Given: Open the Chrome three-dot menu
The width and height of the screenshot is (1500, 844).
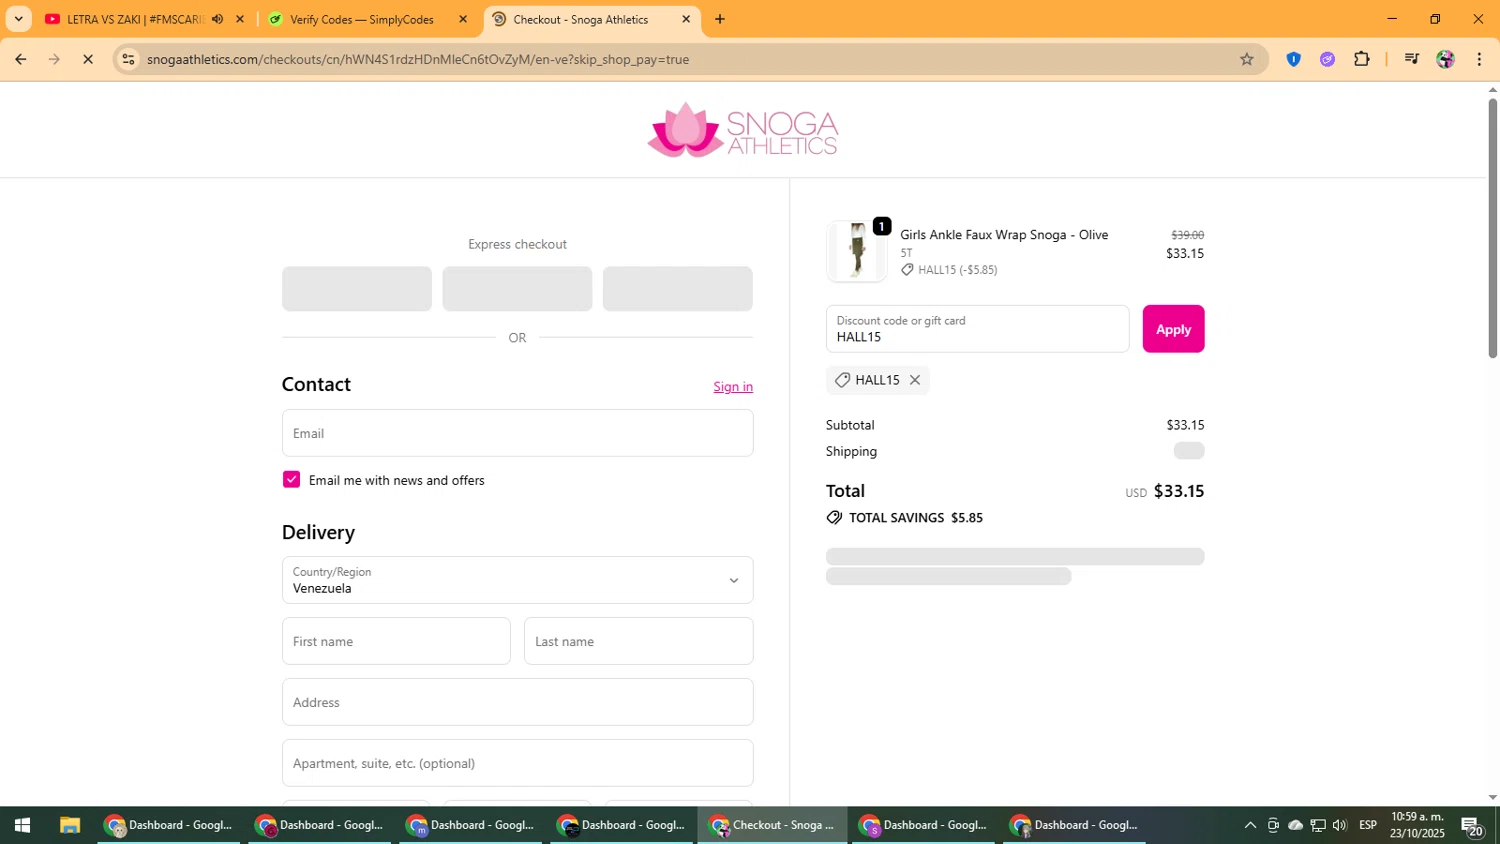Looking at the screenshot, I should 1479,59.
